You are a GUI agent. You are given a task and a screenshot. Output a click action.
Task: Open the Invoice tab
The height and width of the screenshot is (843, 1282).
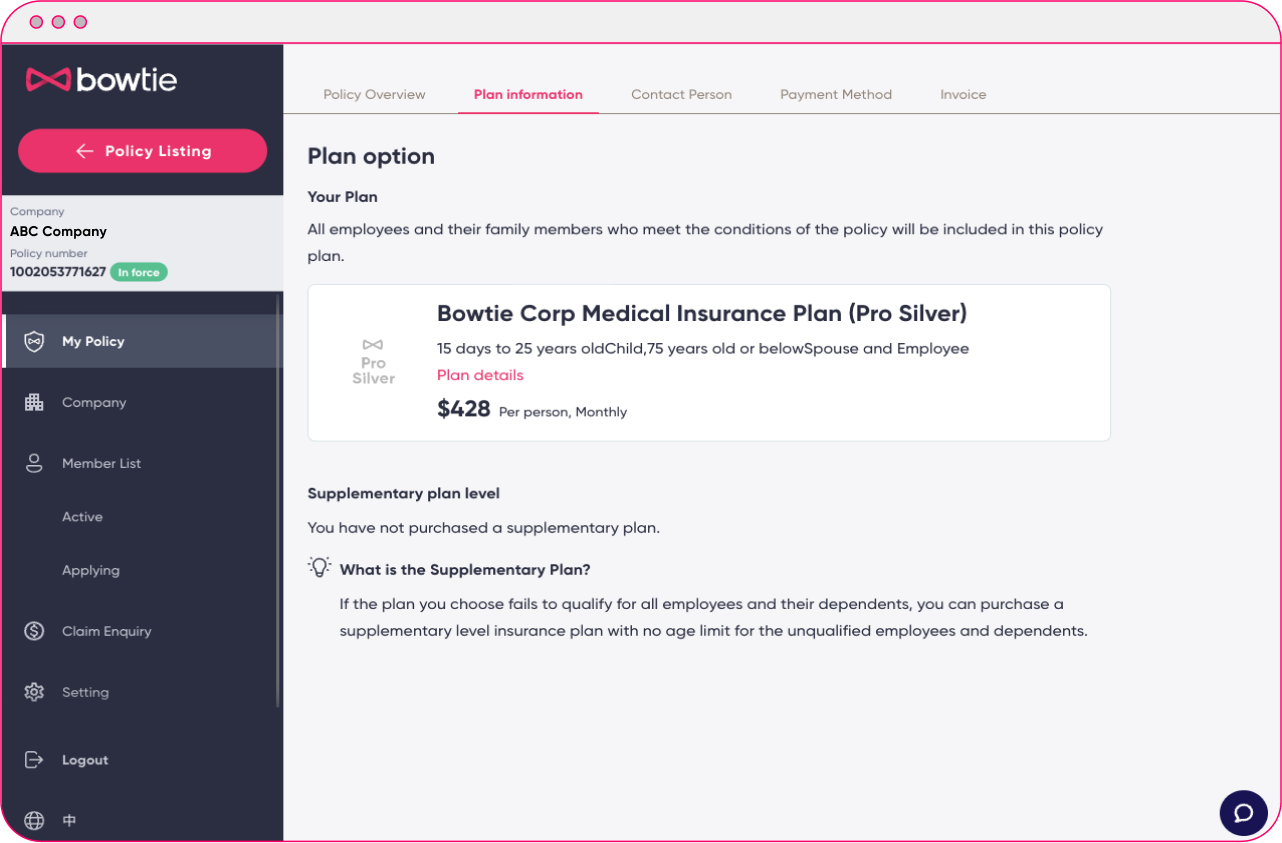click(963, 94)
